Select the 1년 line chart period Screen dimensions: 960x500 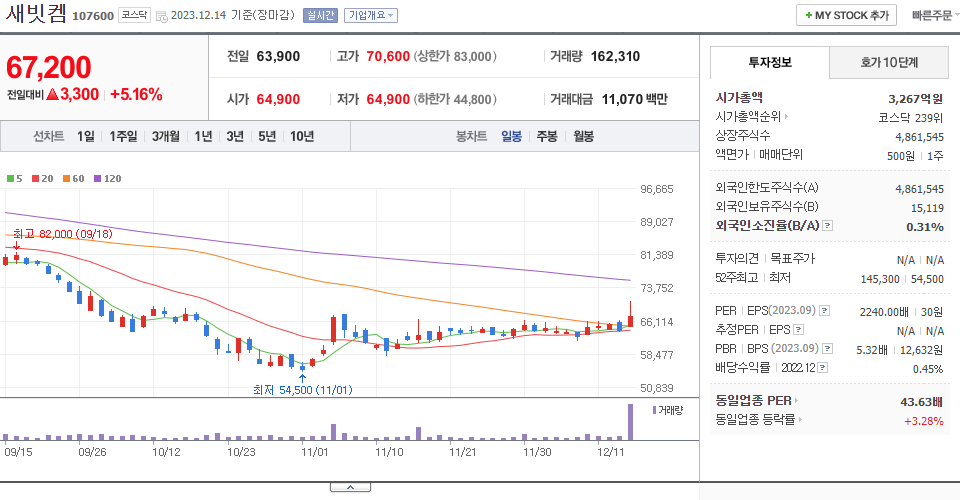click(x=203, y=136)
